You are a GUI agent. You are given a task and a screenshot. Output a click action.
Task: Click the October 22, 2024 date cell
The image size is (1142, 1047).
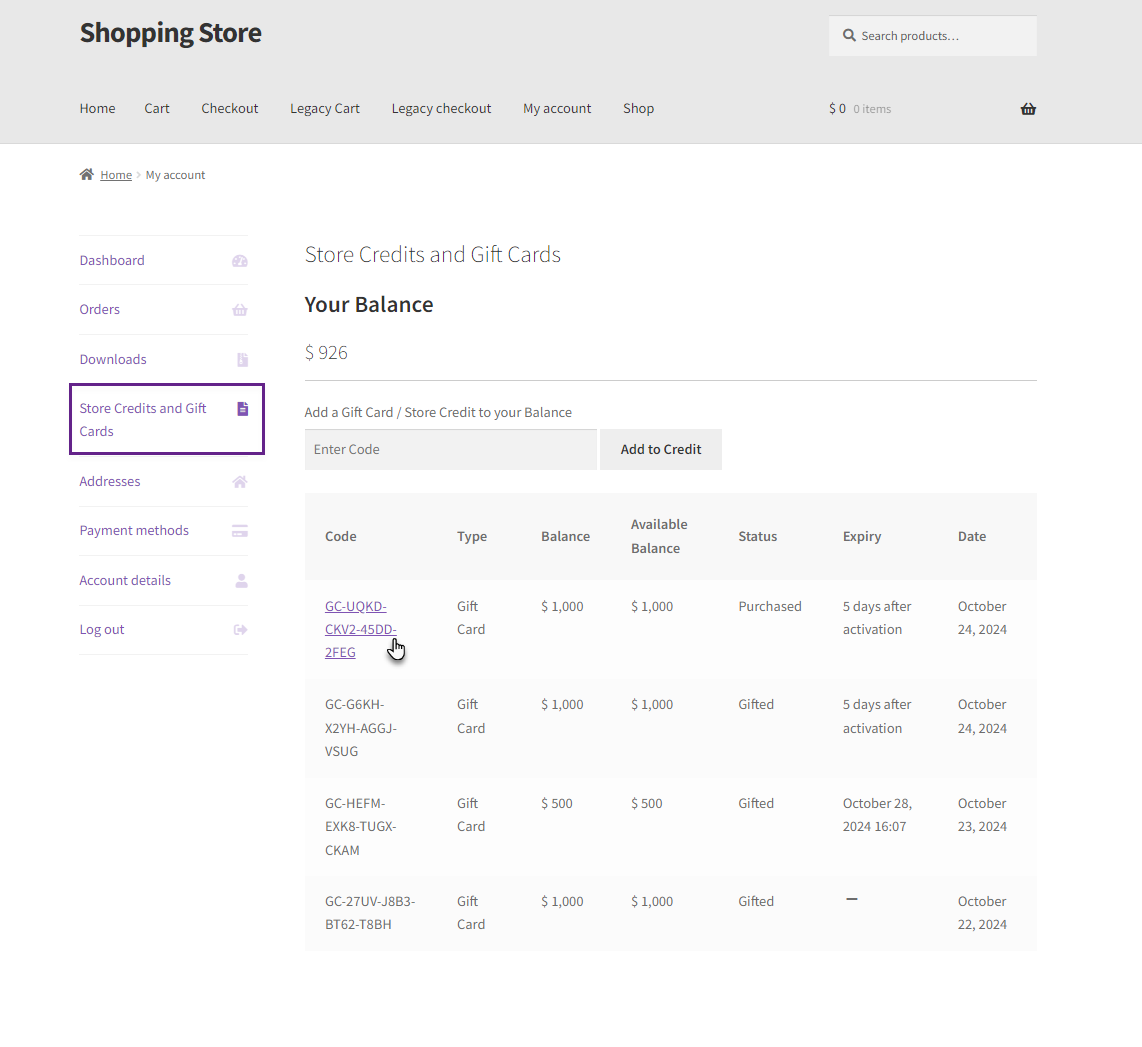[x=982, y=913]
